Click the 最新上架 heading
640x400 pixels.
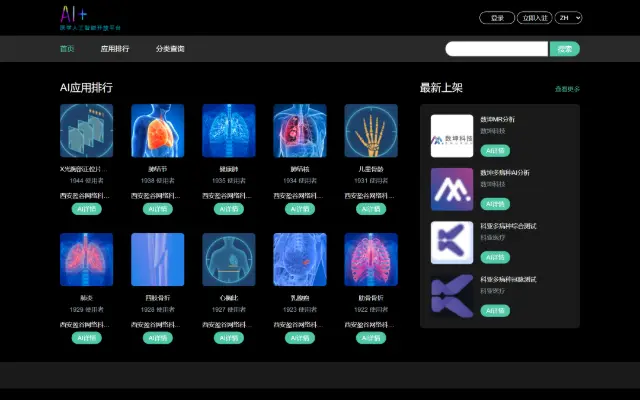(441, 88)
